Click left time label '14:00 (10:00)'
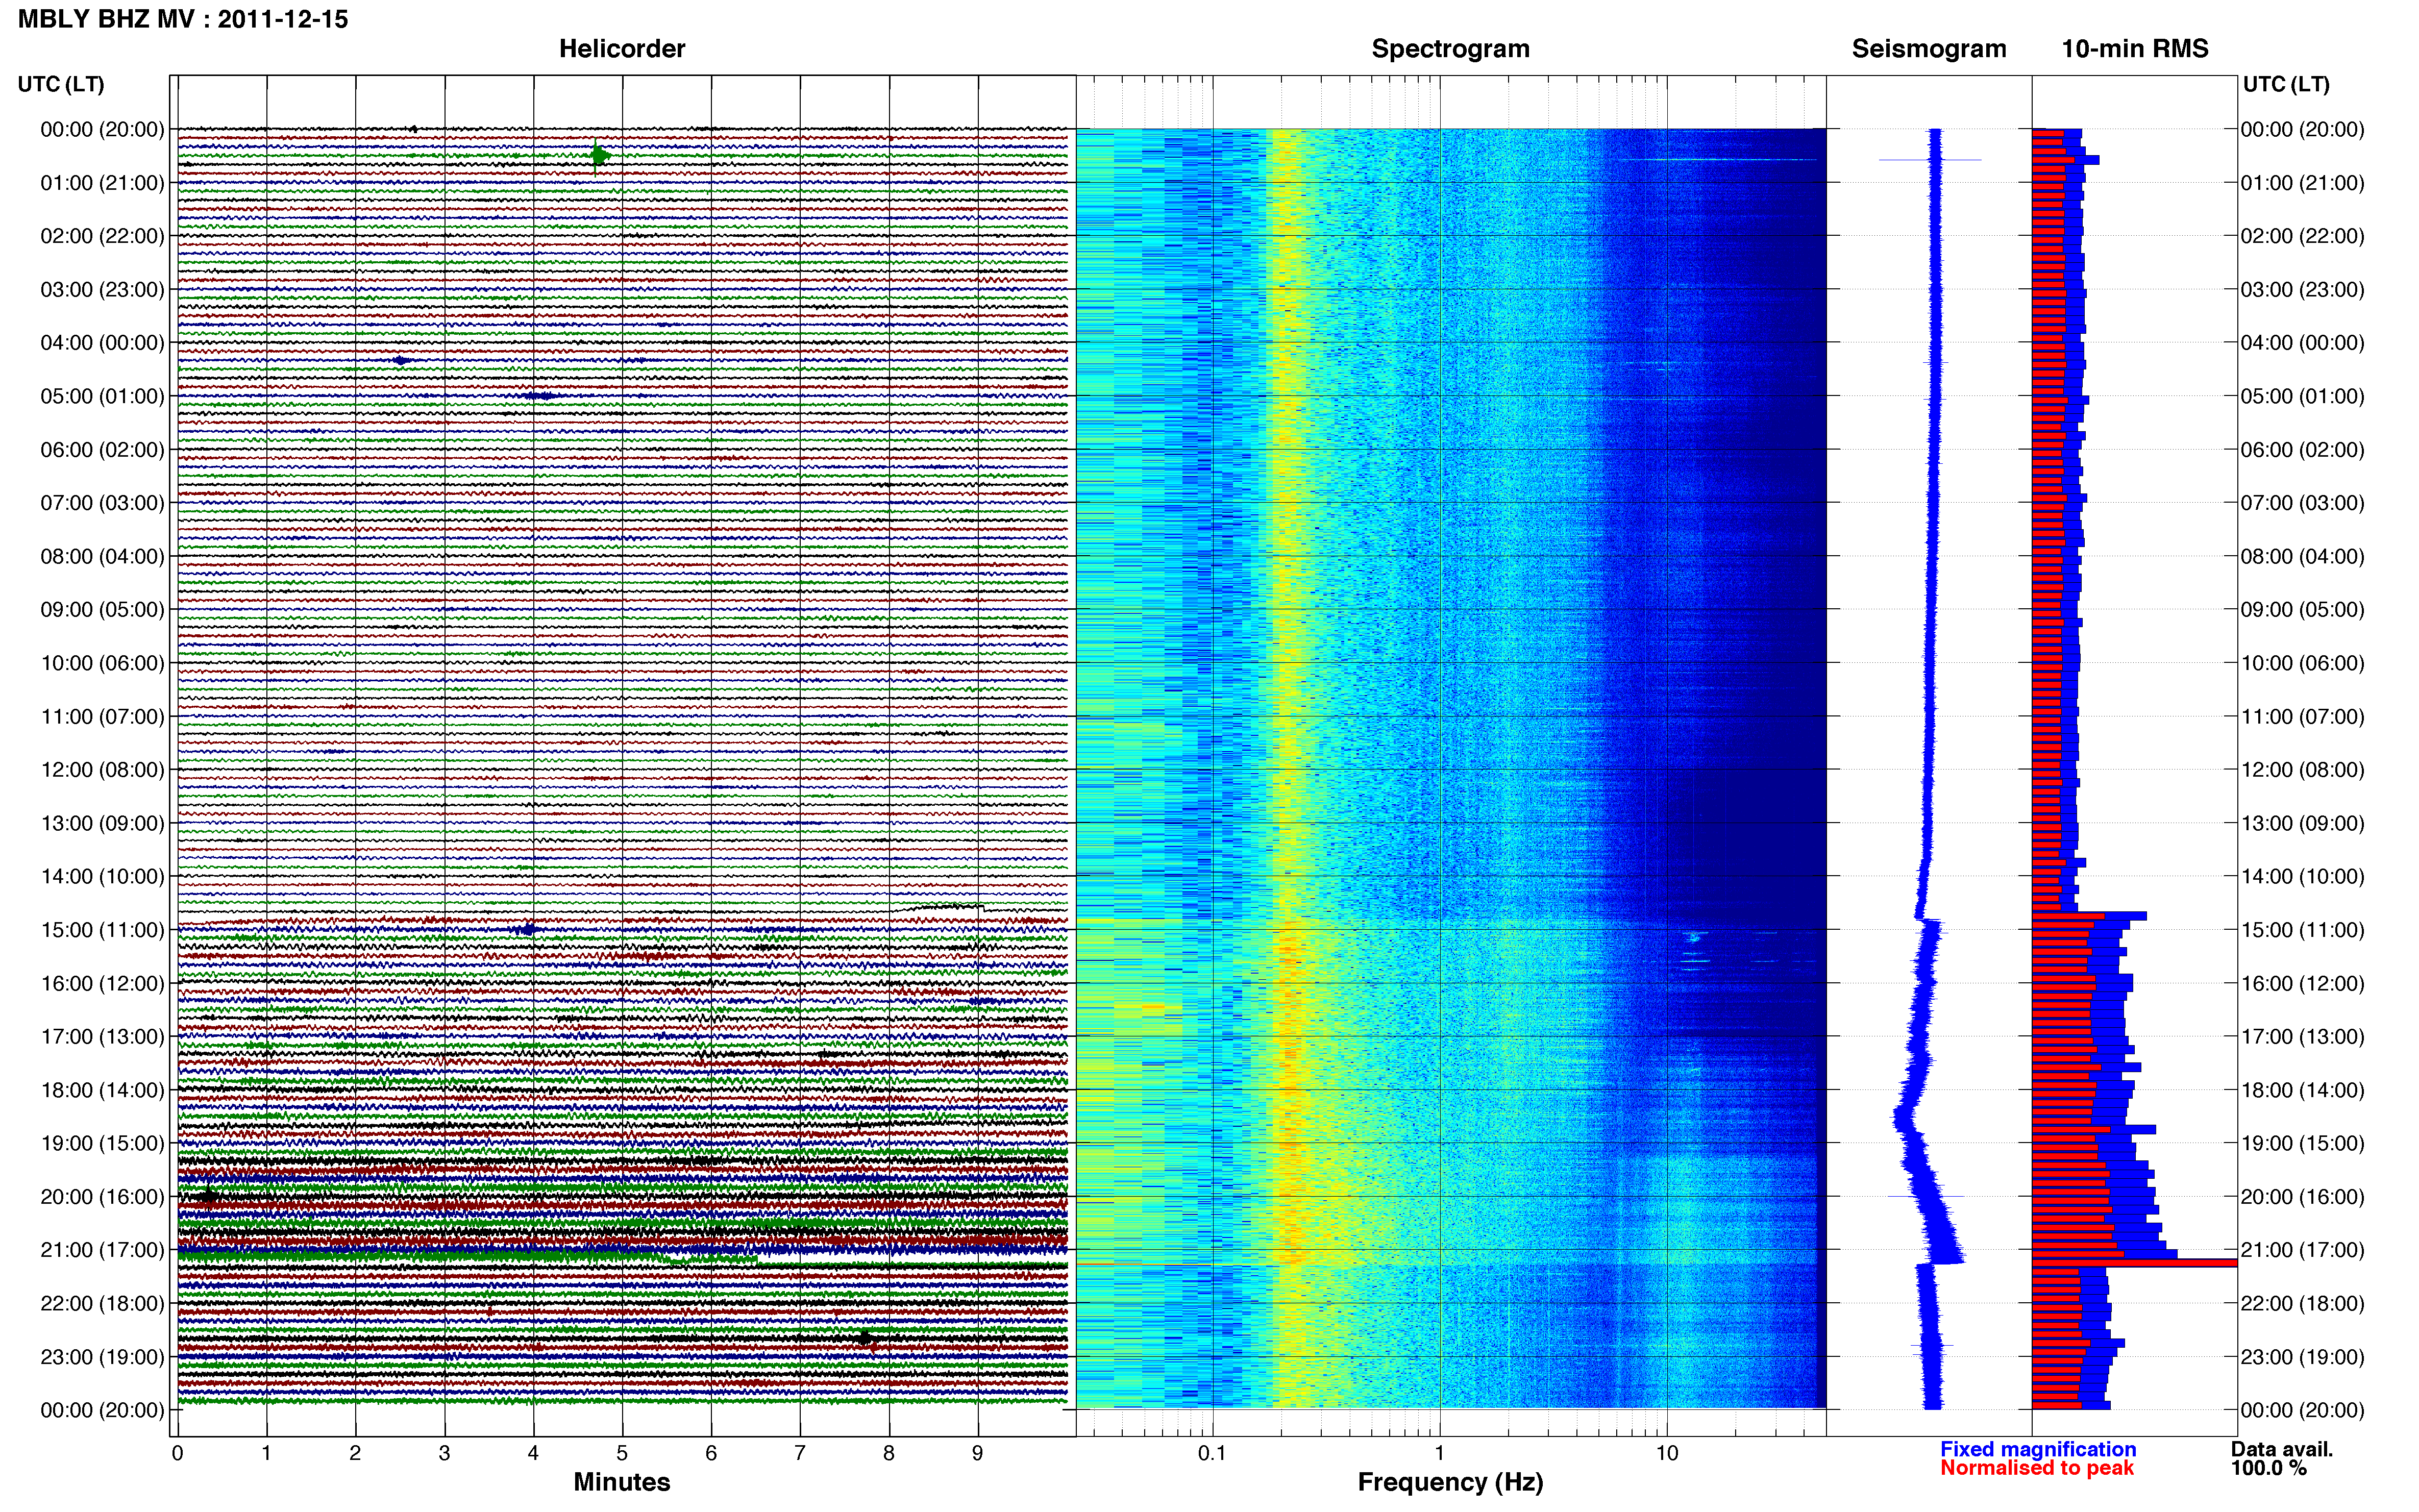The image size is (2419, 1512). (102, 876)
